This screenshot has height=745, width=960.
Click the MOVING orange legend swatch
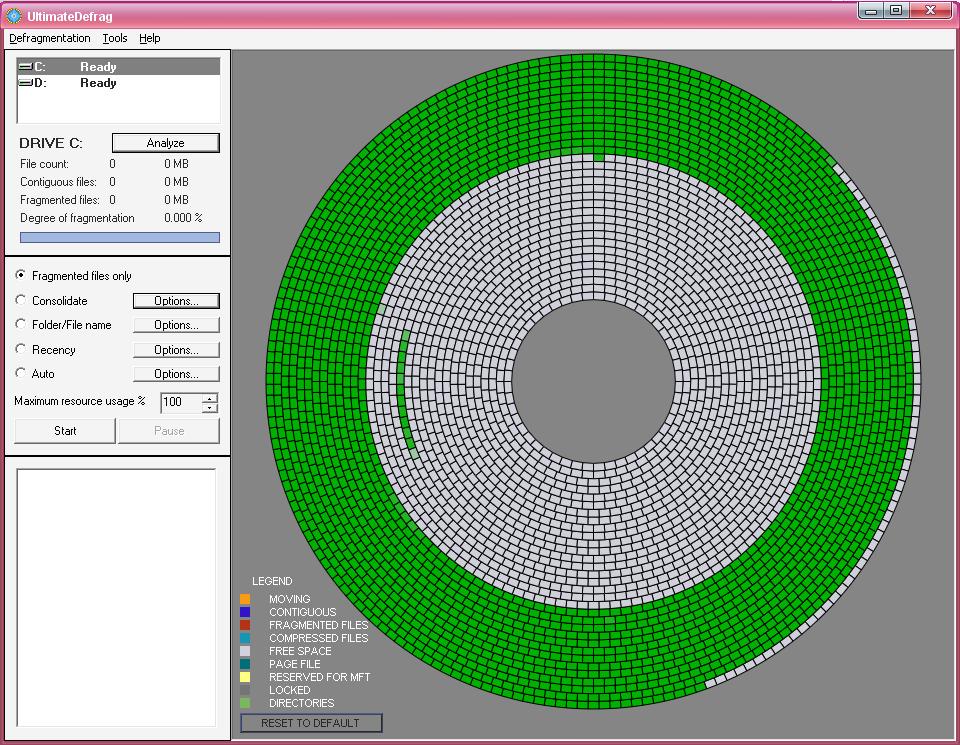[x=245, y=599]
